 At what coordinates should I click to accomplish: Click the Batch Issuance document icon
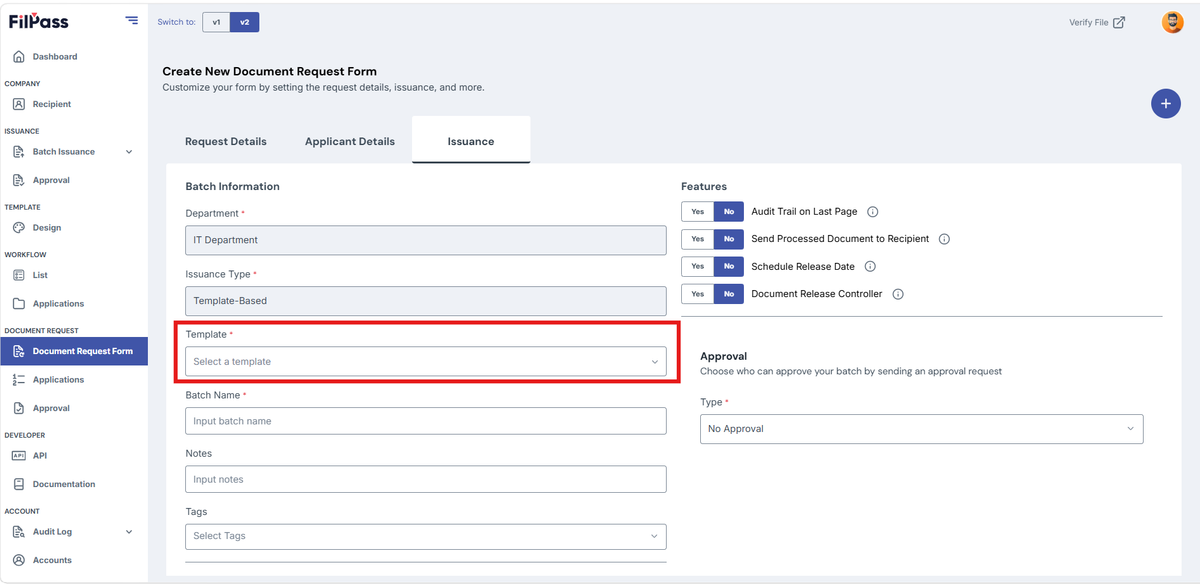coord(18,152)
